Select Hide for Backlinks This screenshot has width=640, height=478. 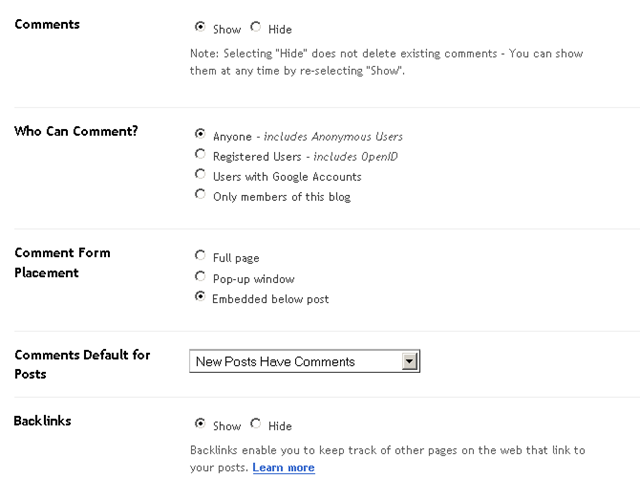256,424
